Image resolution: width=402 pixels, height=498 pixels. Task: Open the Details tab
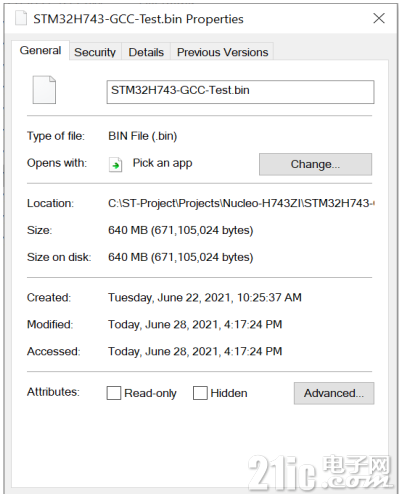(146, 52)
